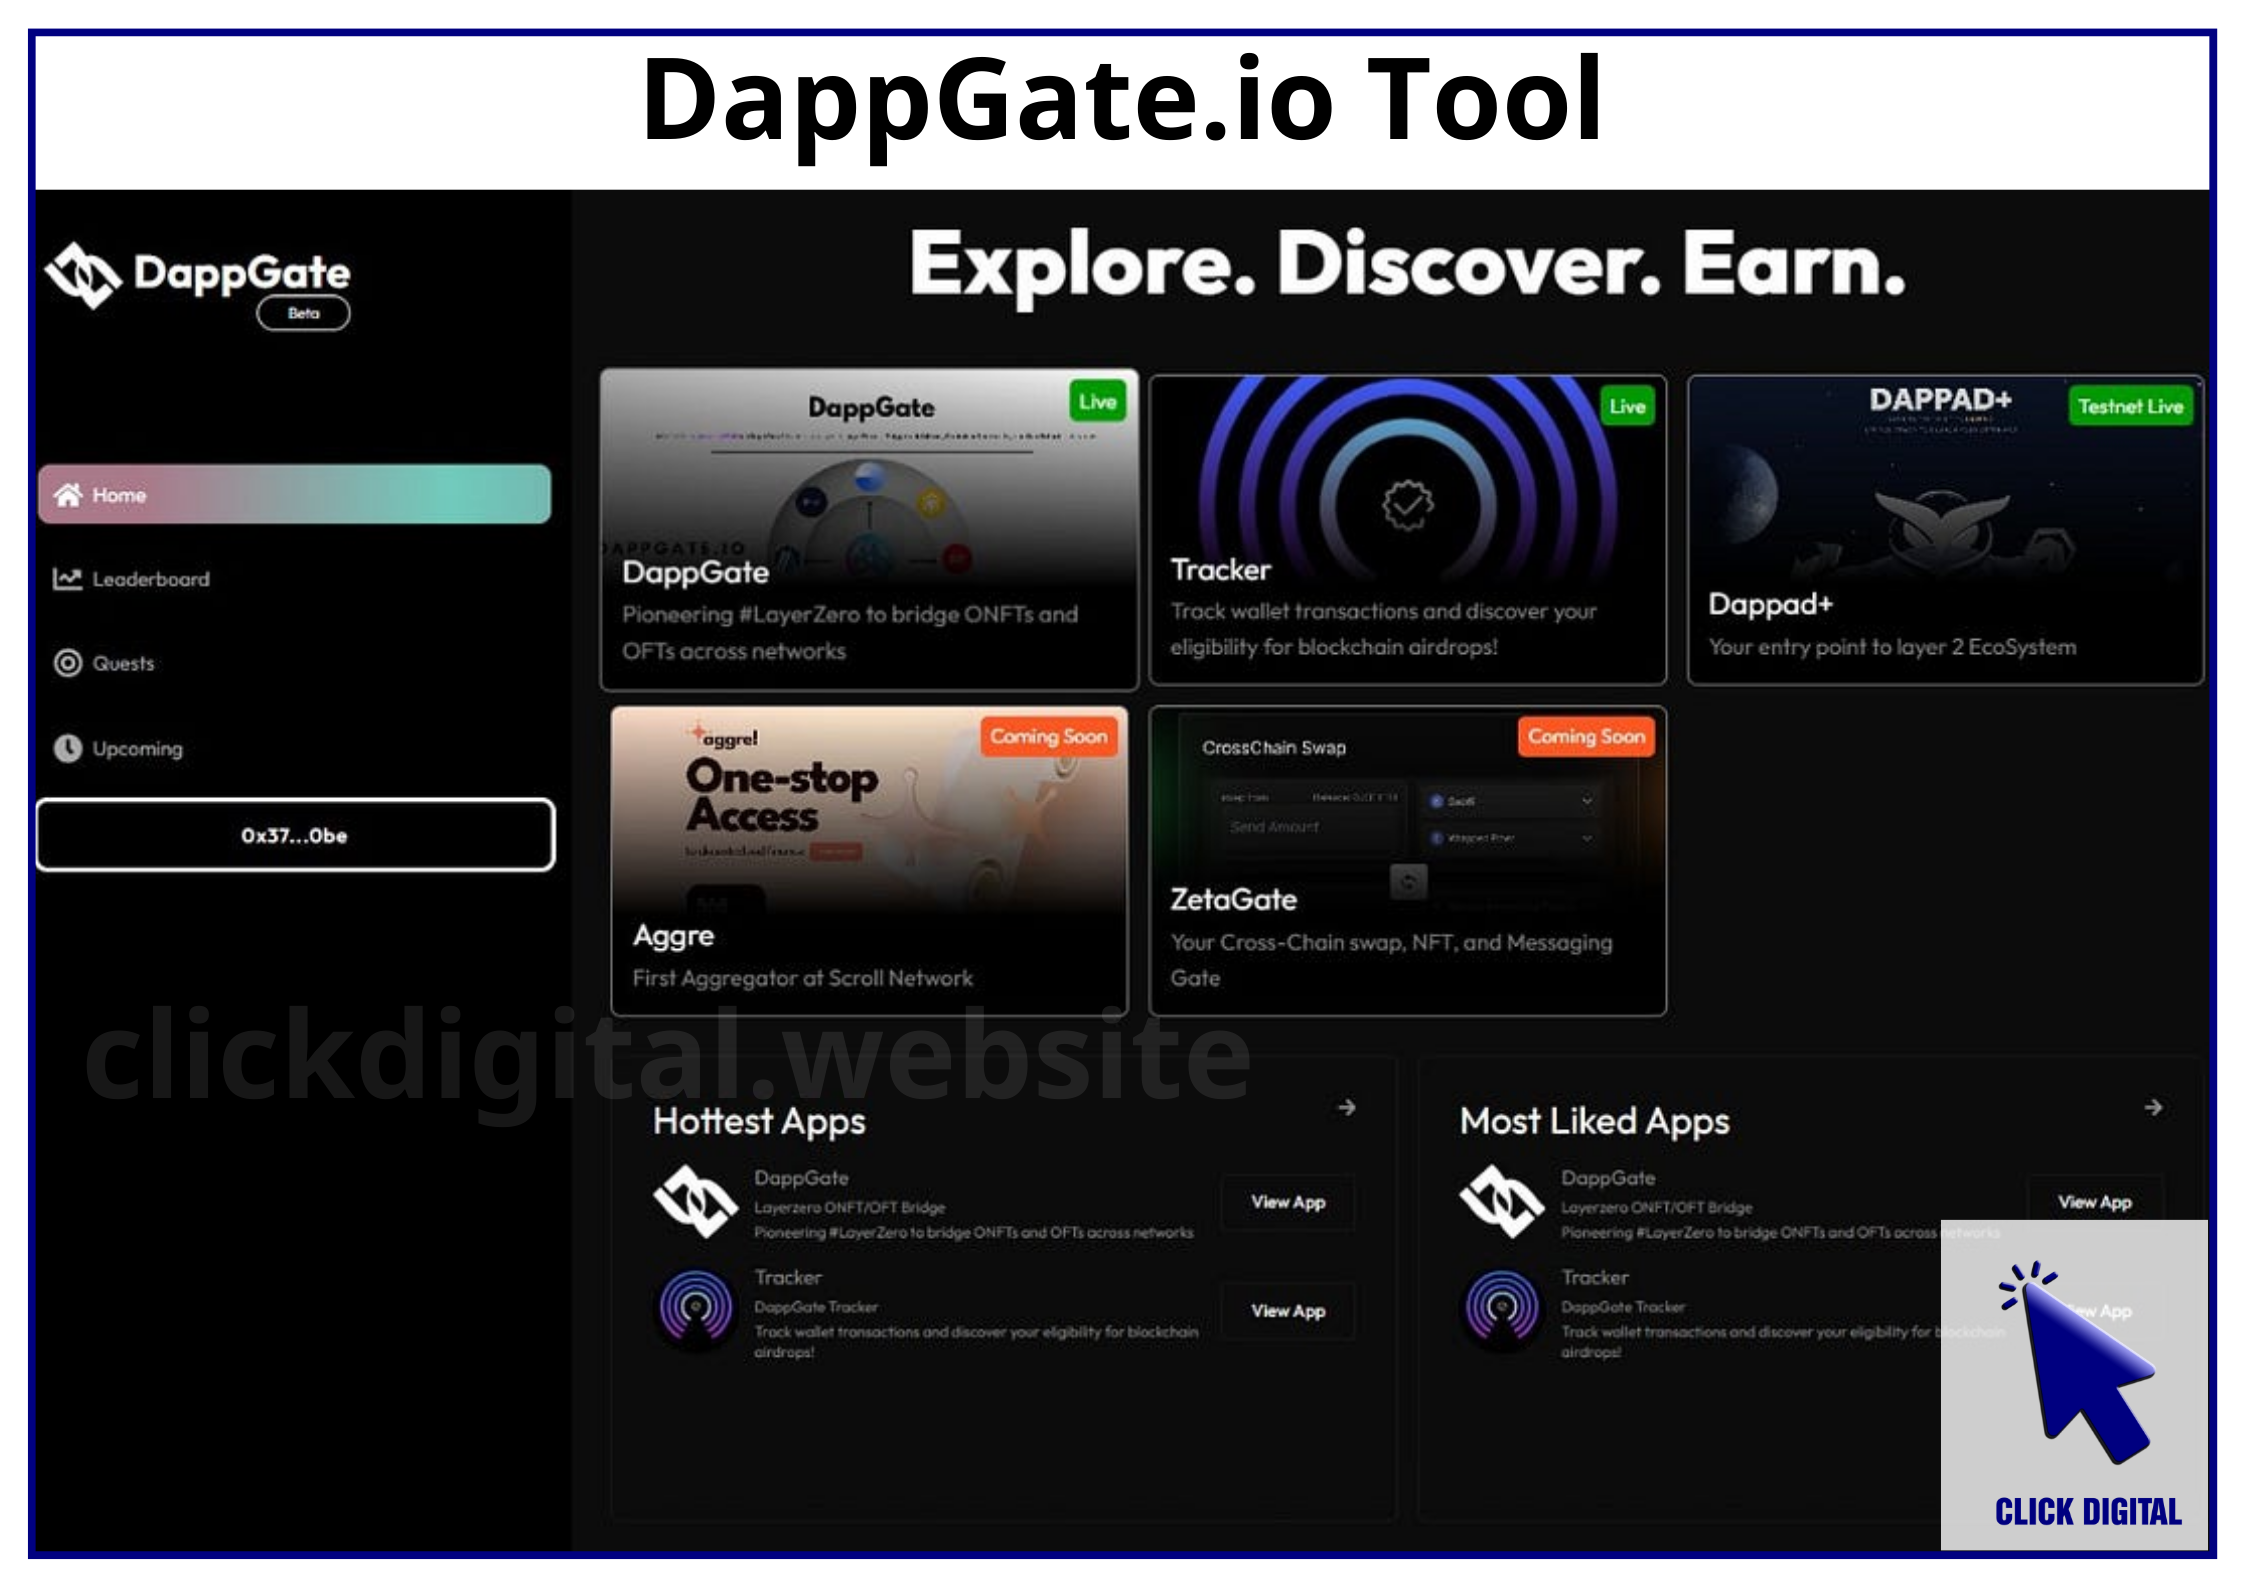Click Coming Soon badge on ZetaGate card
Image resolution: width=2245 pixels, height=1587 pixels.
[1586, 737]
